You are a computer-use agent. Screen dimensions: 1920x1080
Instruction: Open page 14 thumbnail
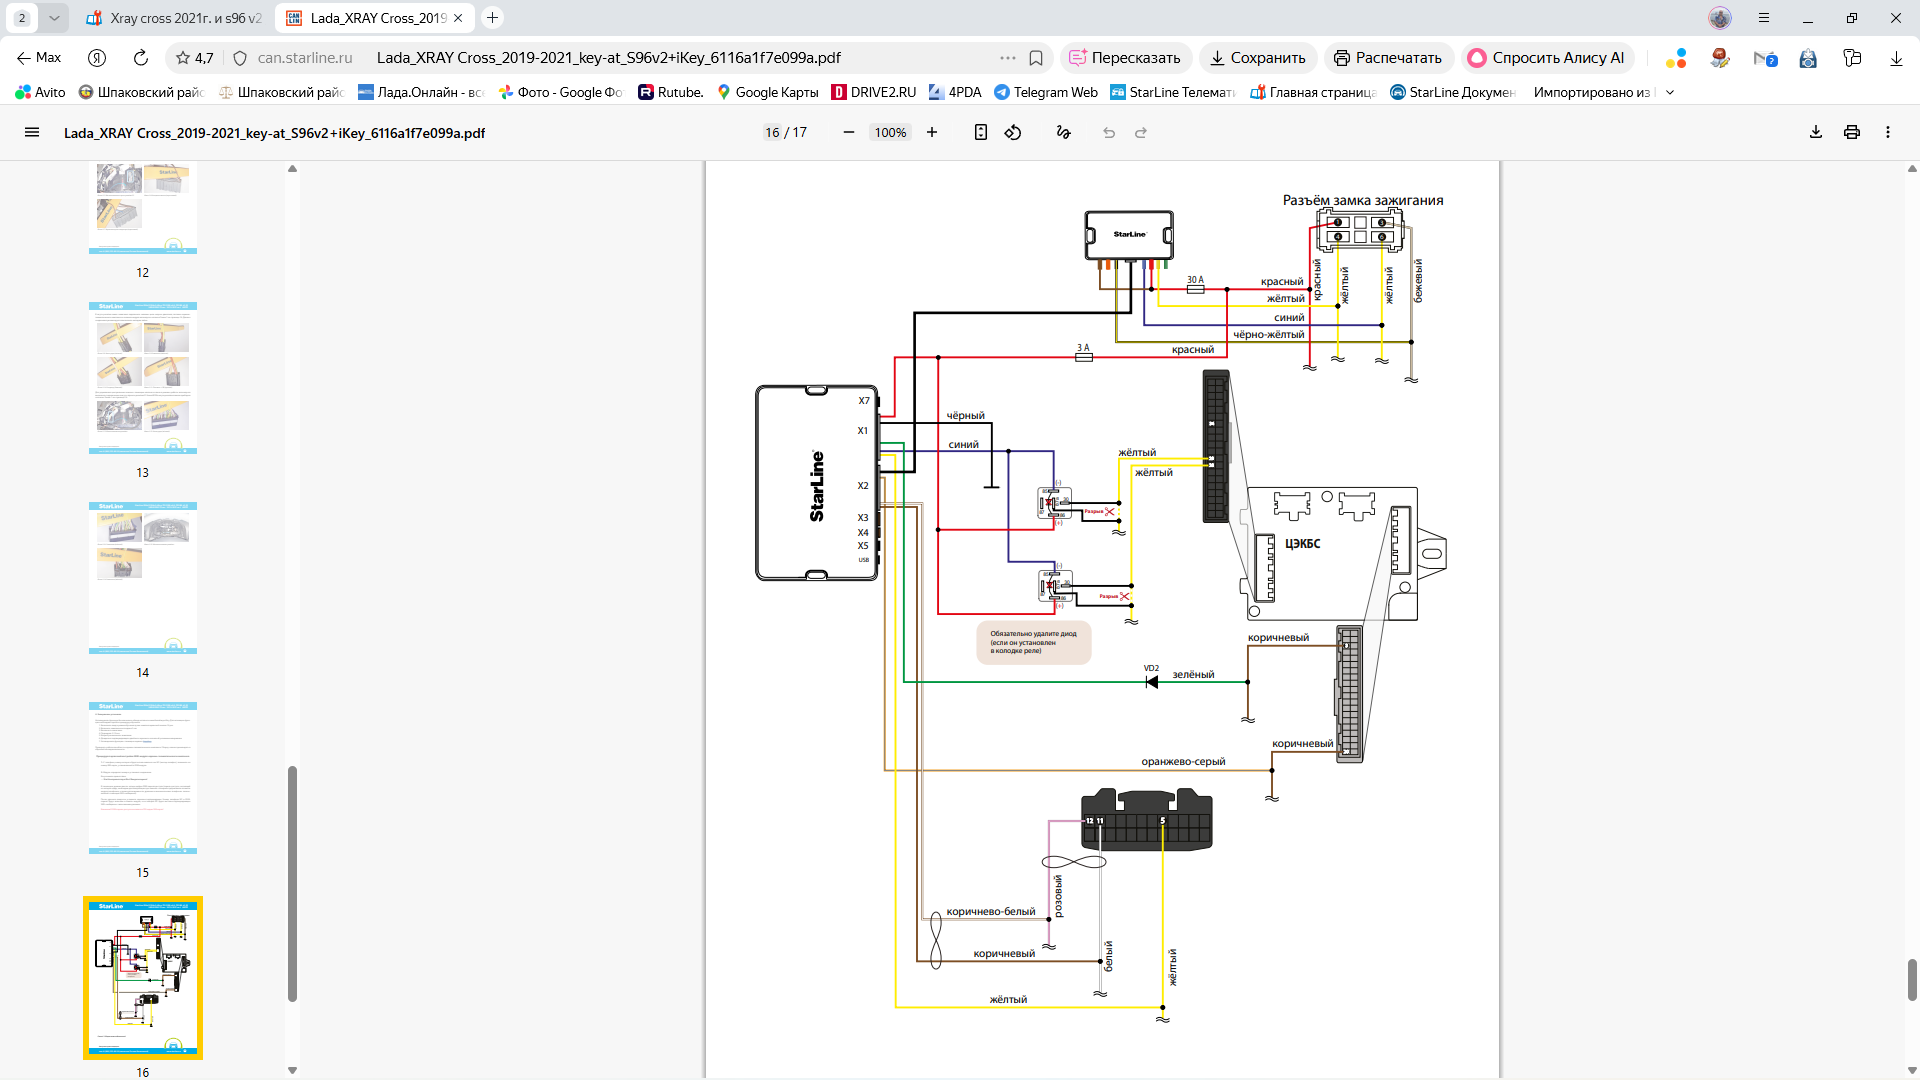click(x=143, y=578)
